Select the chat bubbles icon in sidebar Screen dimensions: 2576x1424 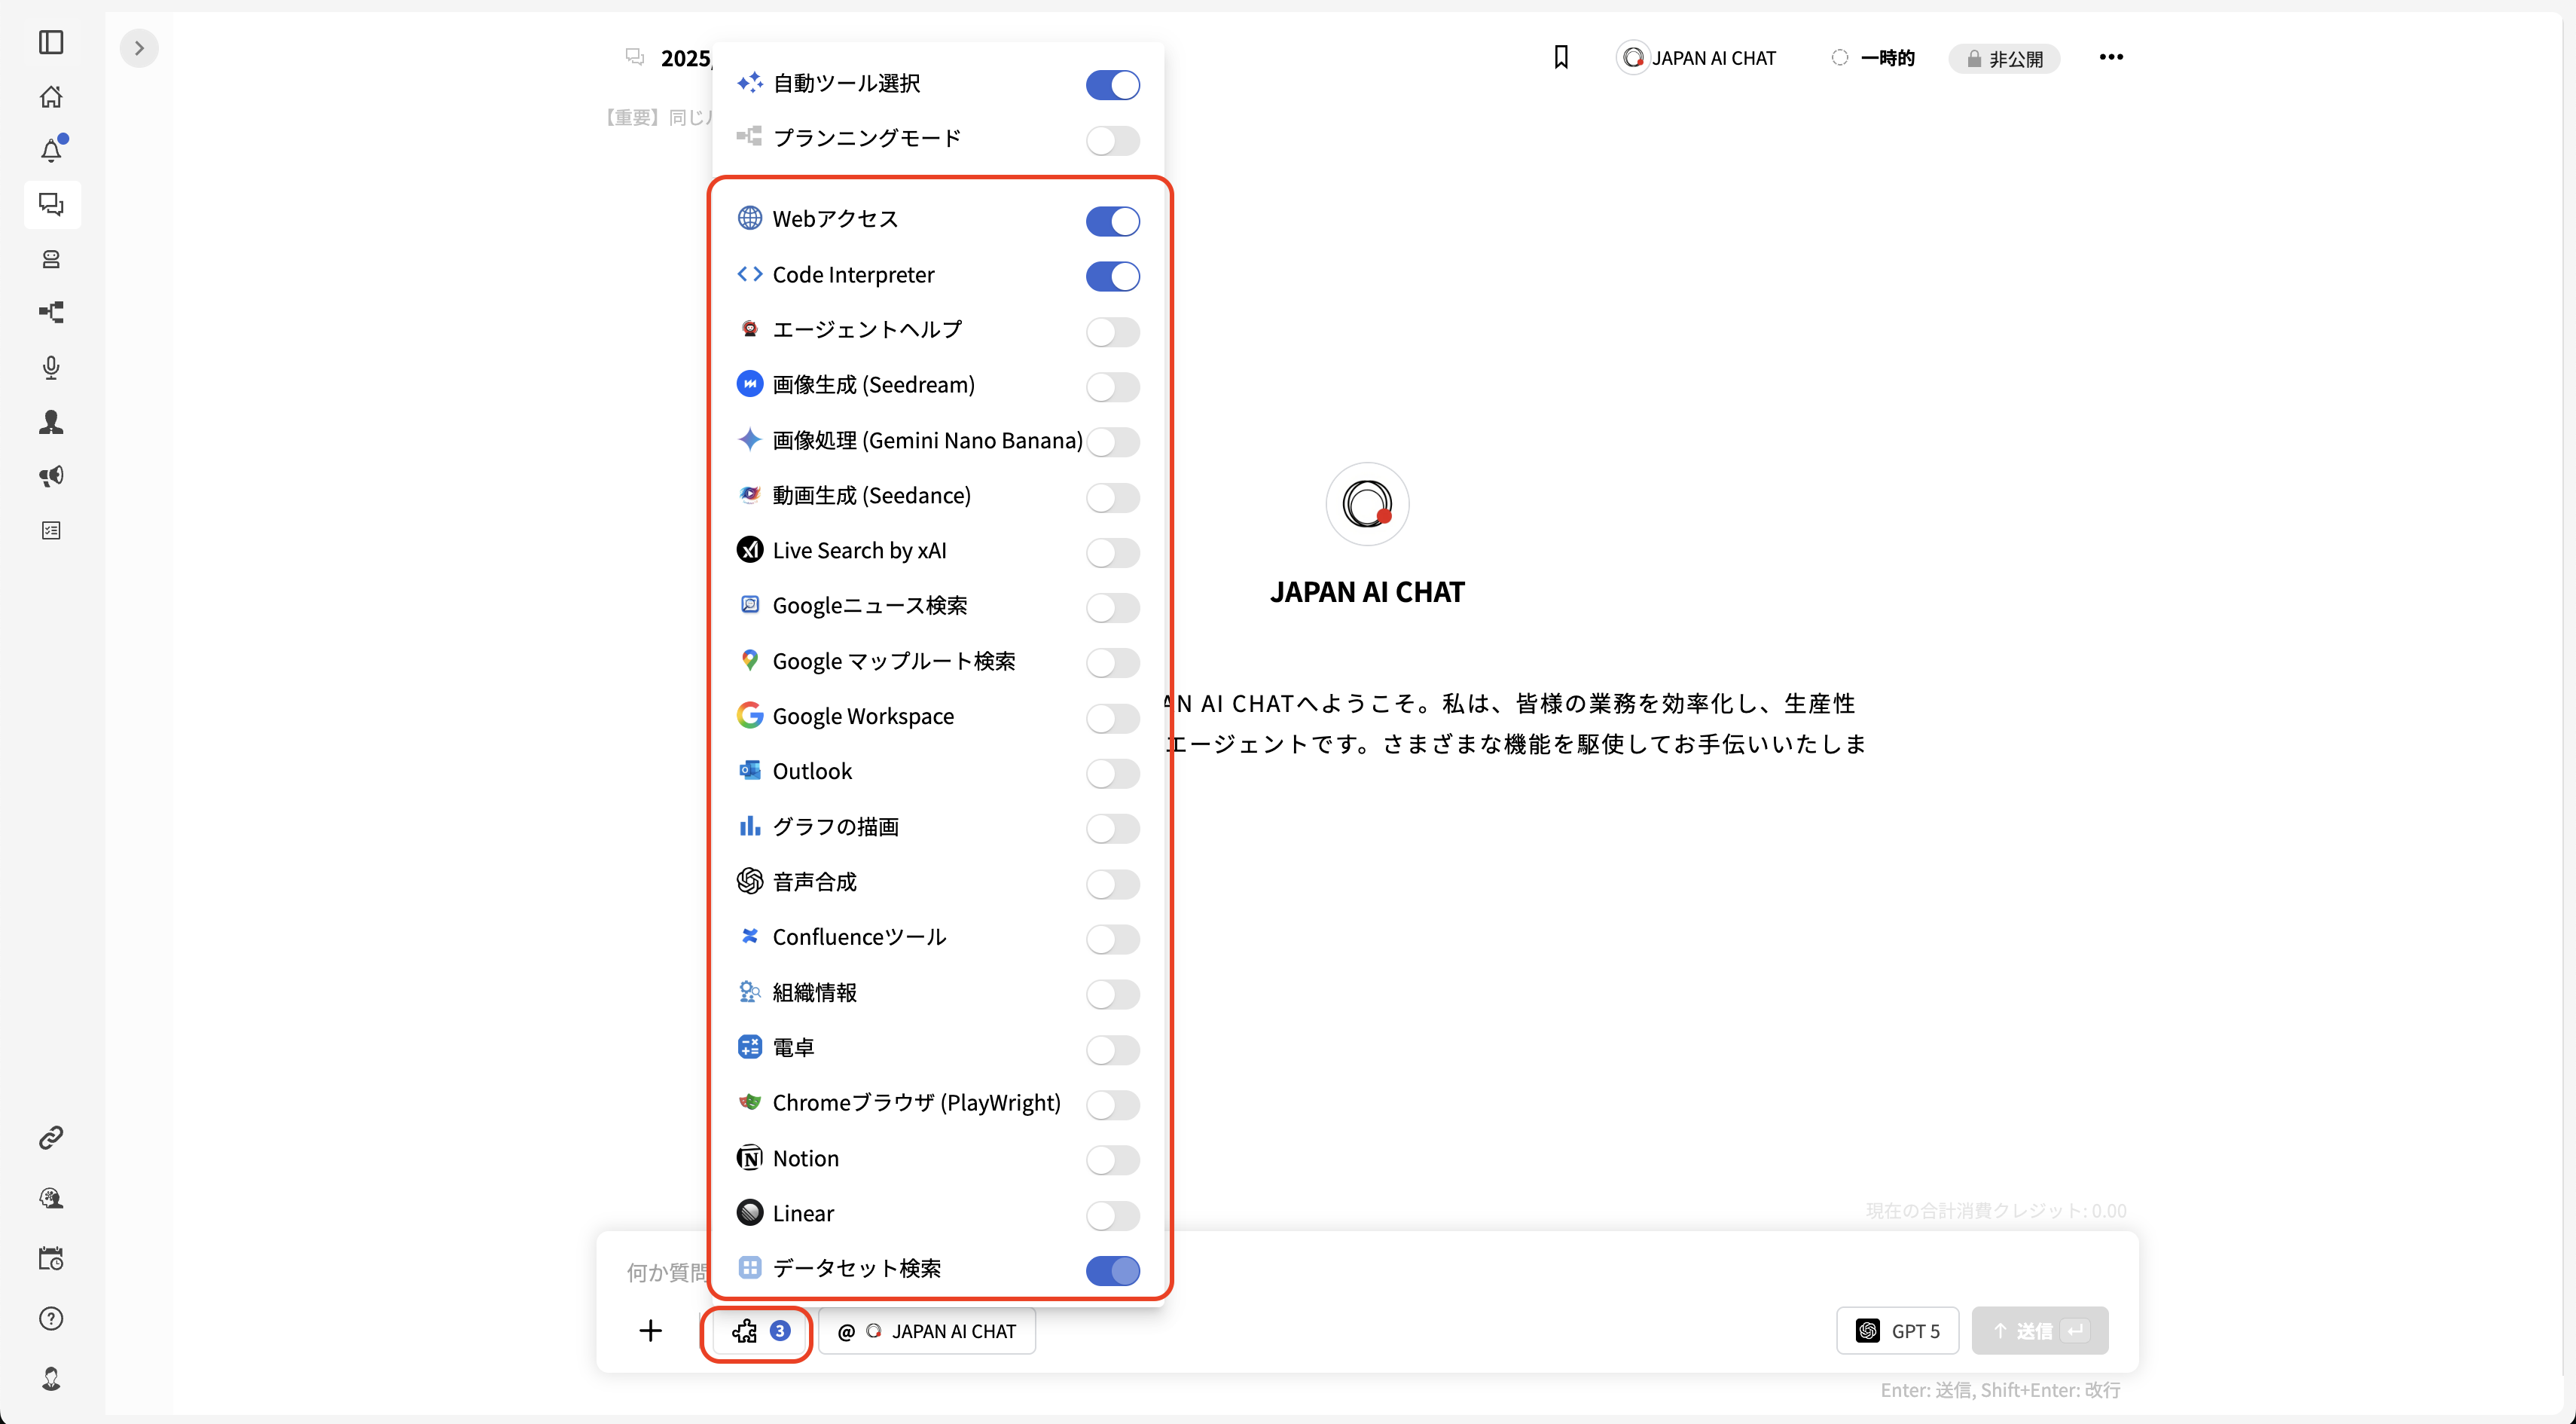(x=51, y=205)
